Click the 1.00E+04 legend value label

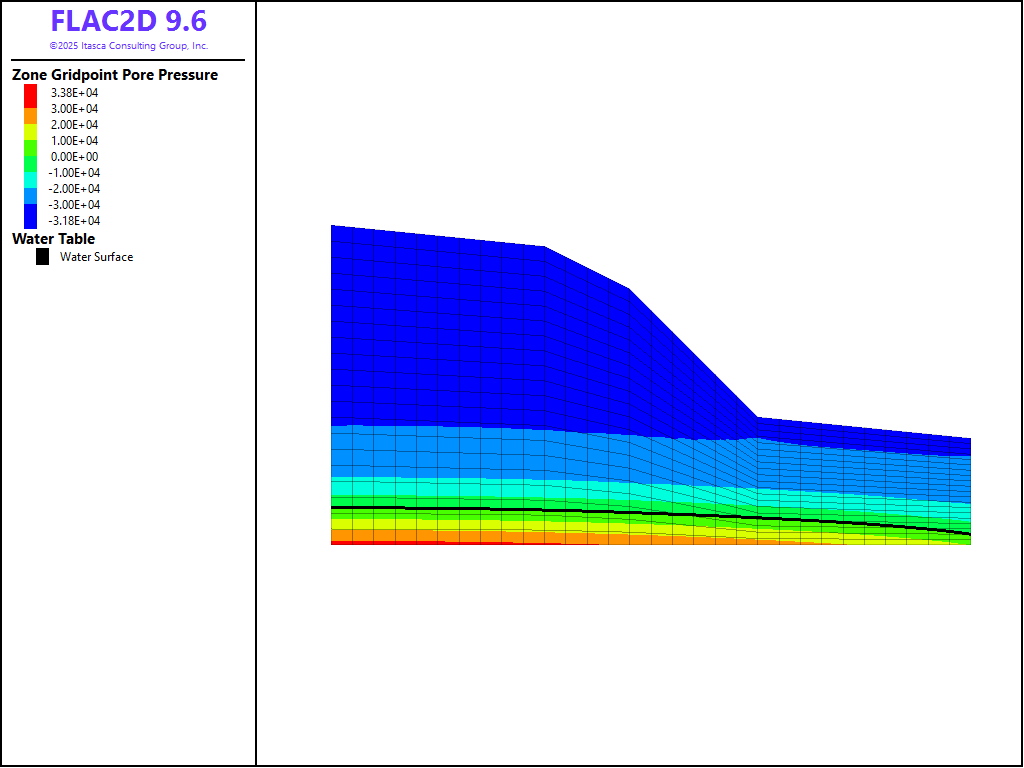point(75,141)
